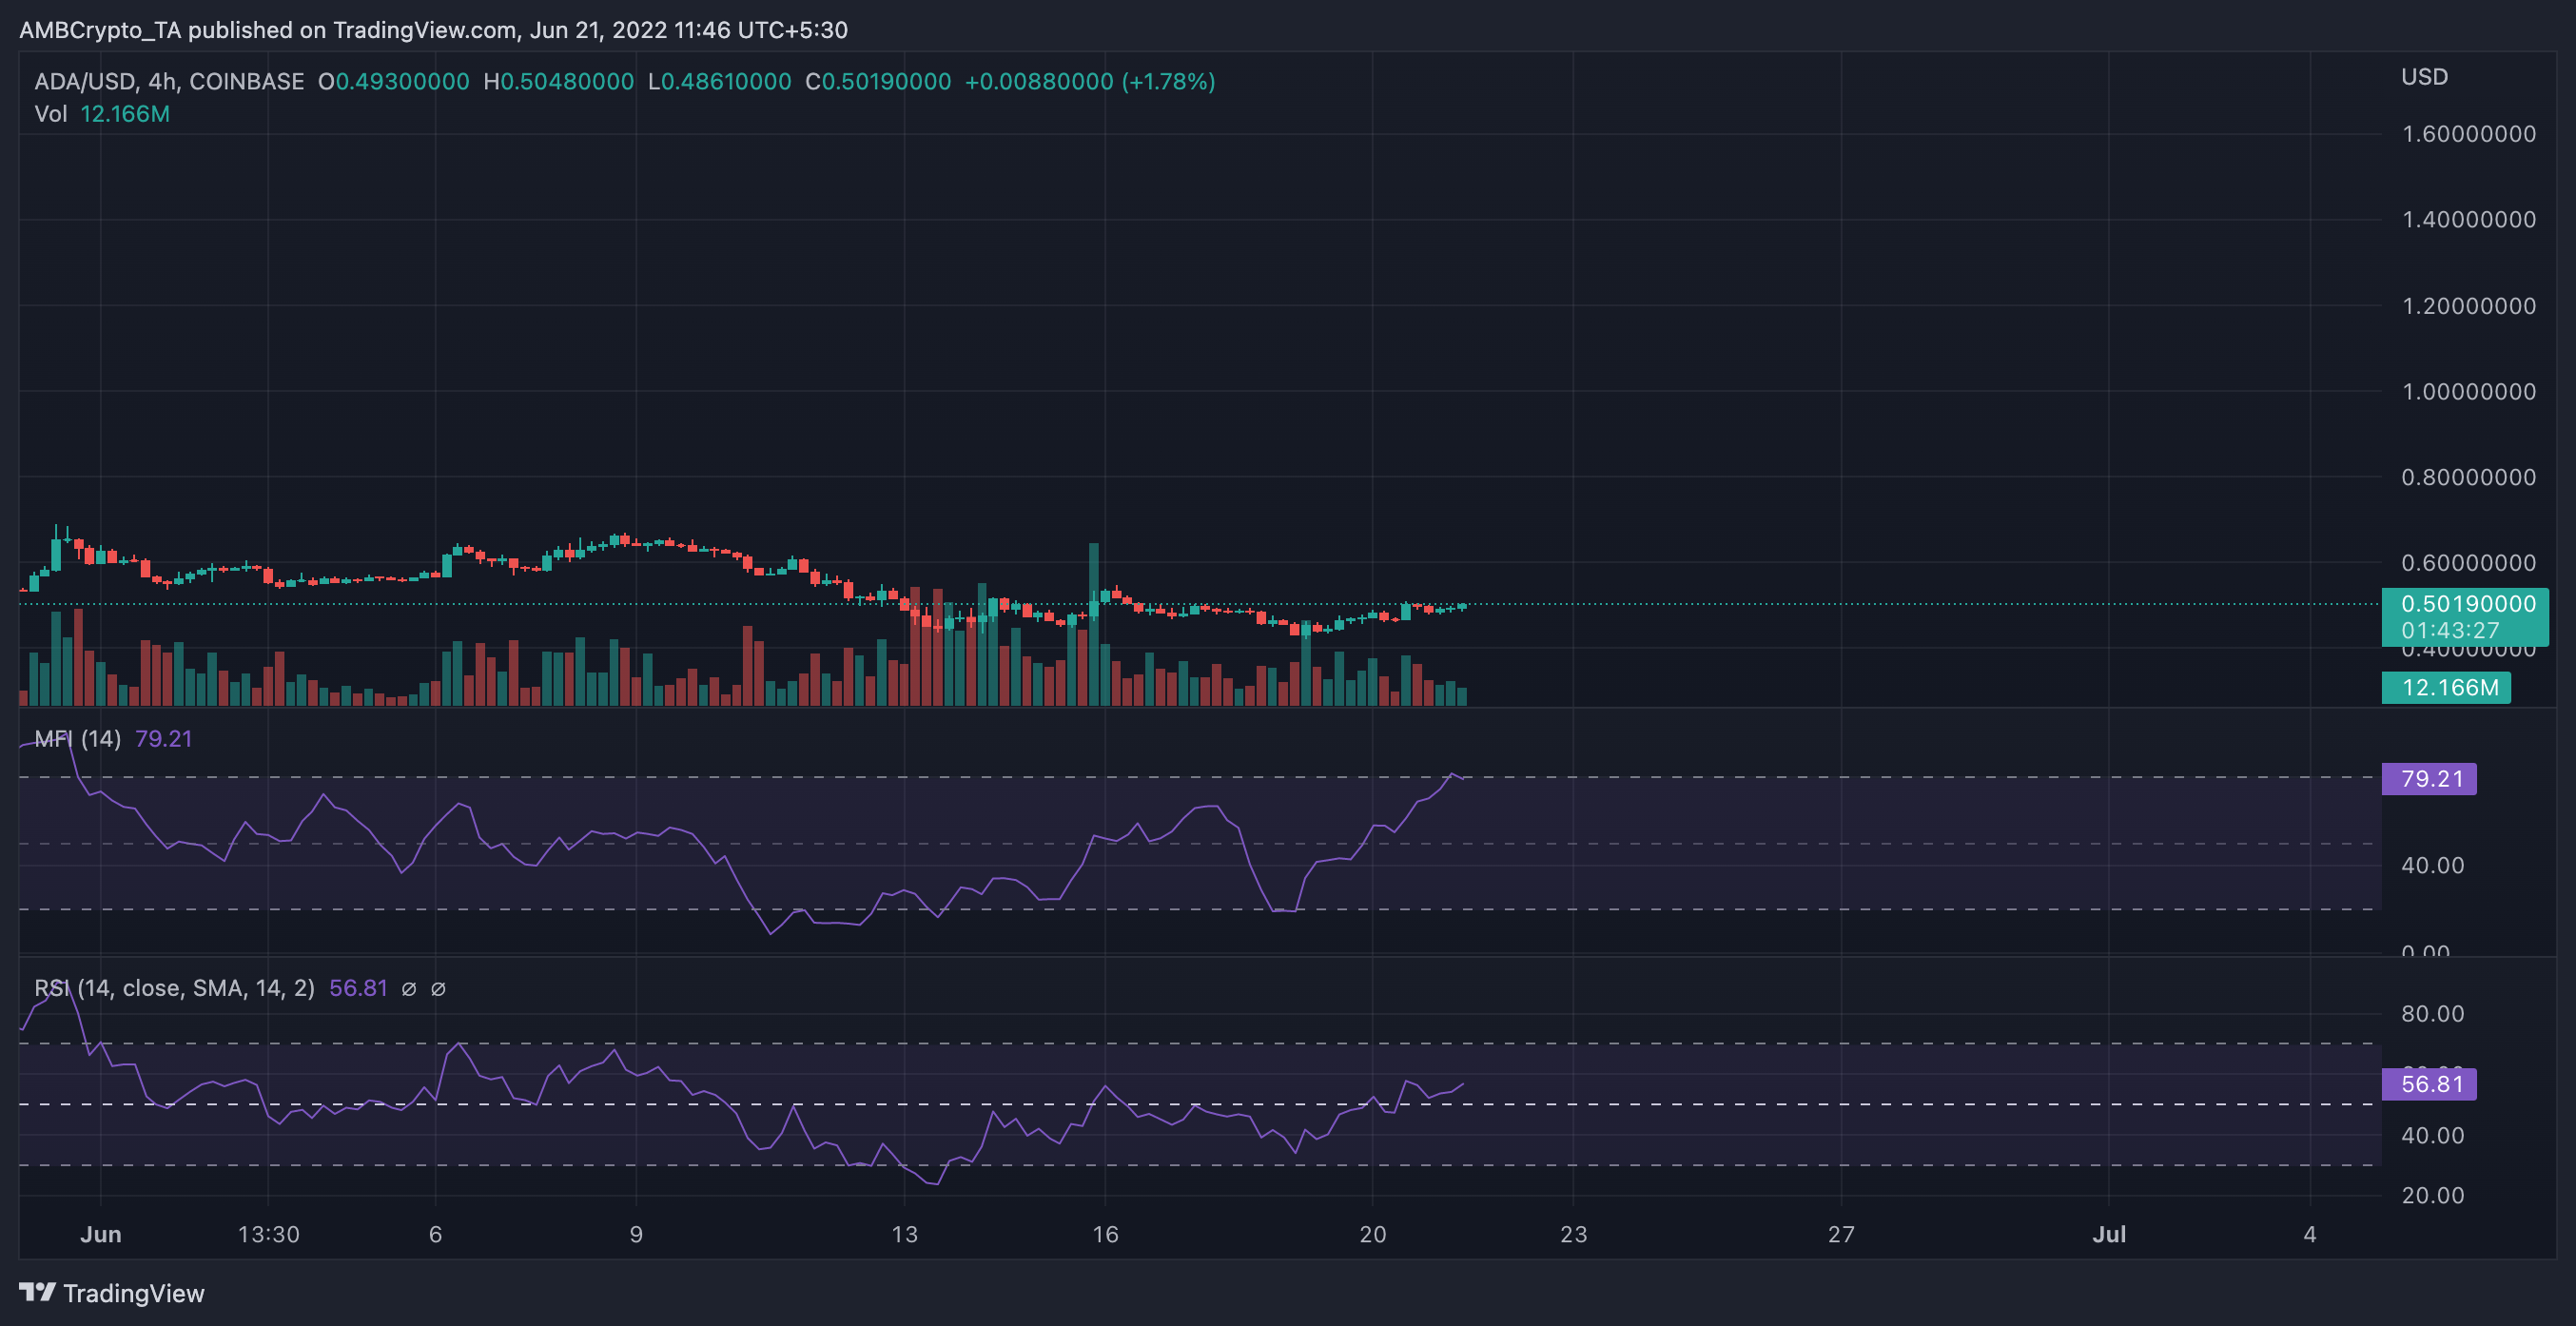Click the second RSI hidden-value symbol

[438, 989]
